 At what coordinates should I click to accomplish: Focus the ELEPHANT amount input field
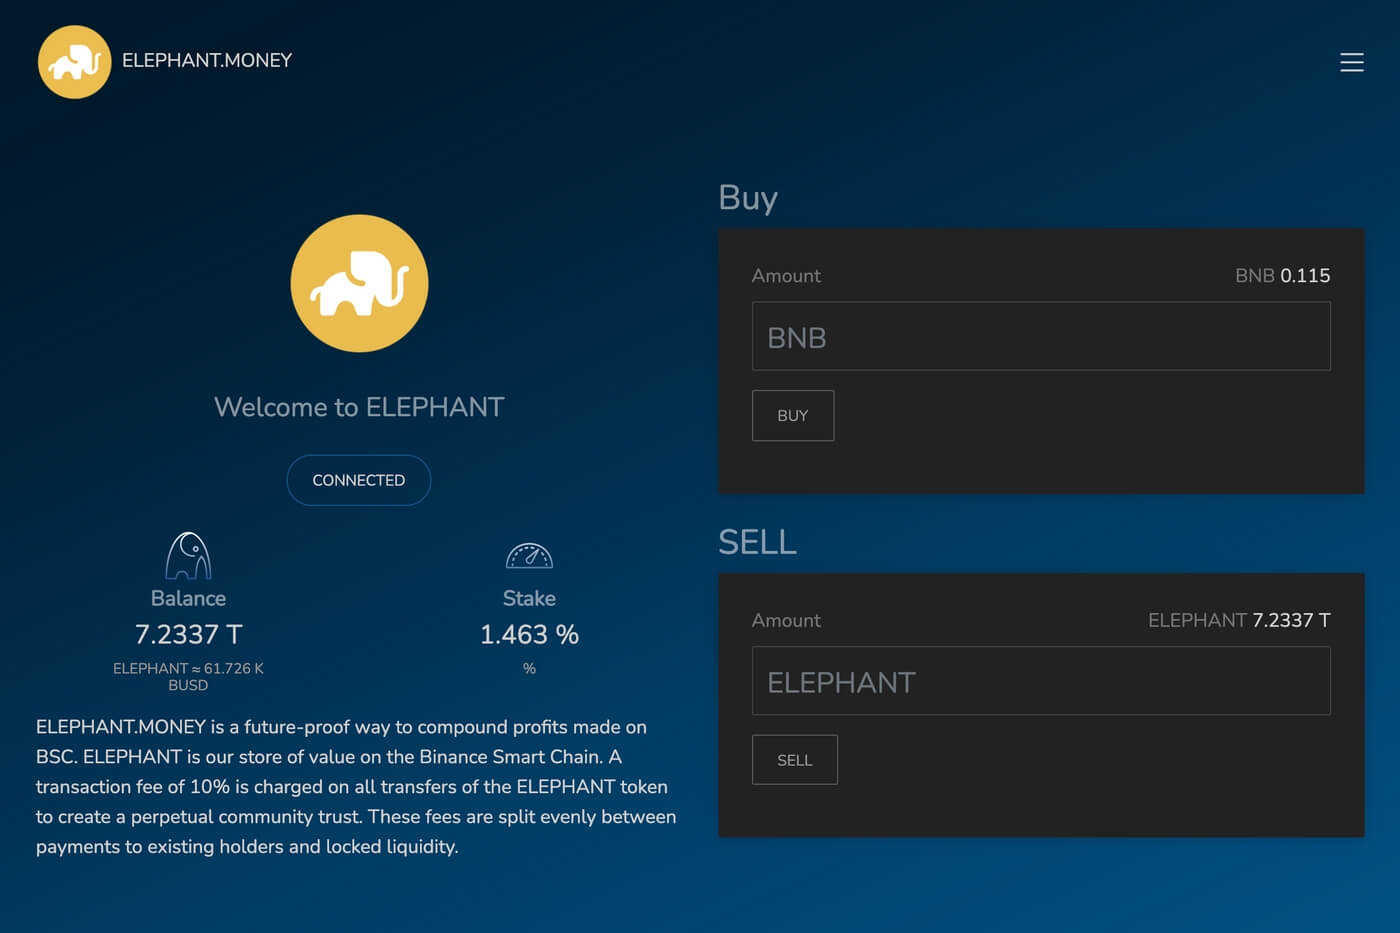tap(1041, 681)
